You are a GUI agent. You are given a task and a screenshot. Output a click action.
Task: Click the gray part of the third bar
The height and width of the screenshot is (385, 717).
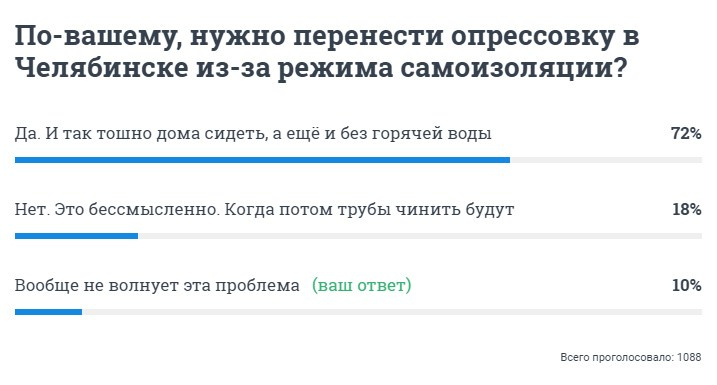click(392, 312)
